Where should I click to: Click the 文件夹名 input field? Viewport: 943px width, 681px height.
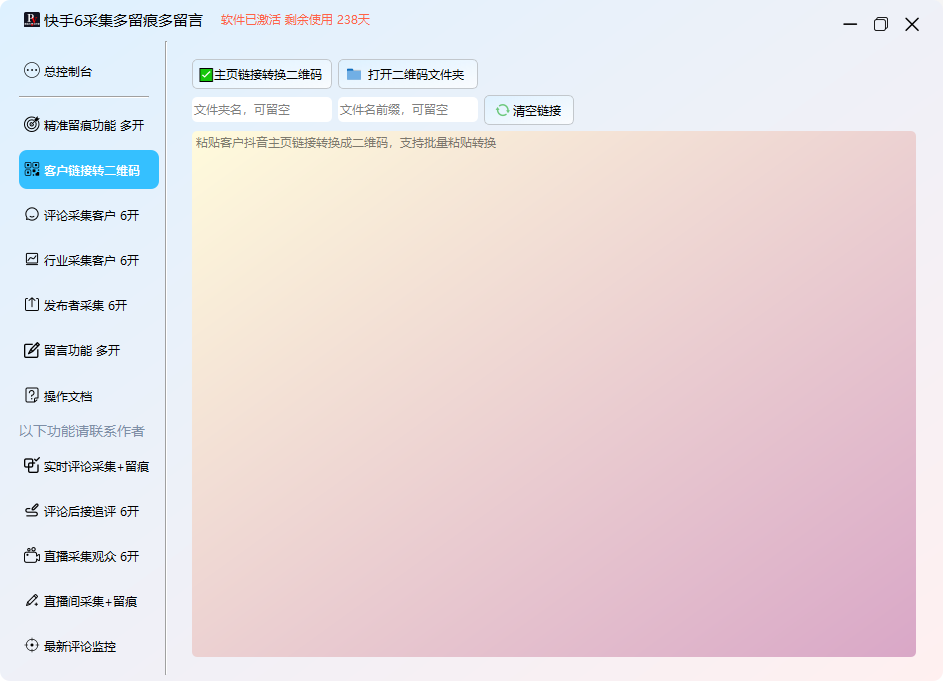pyautogui.click(x=261, y=110)
